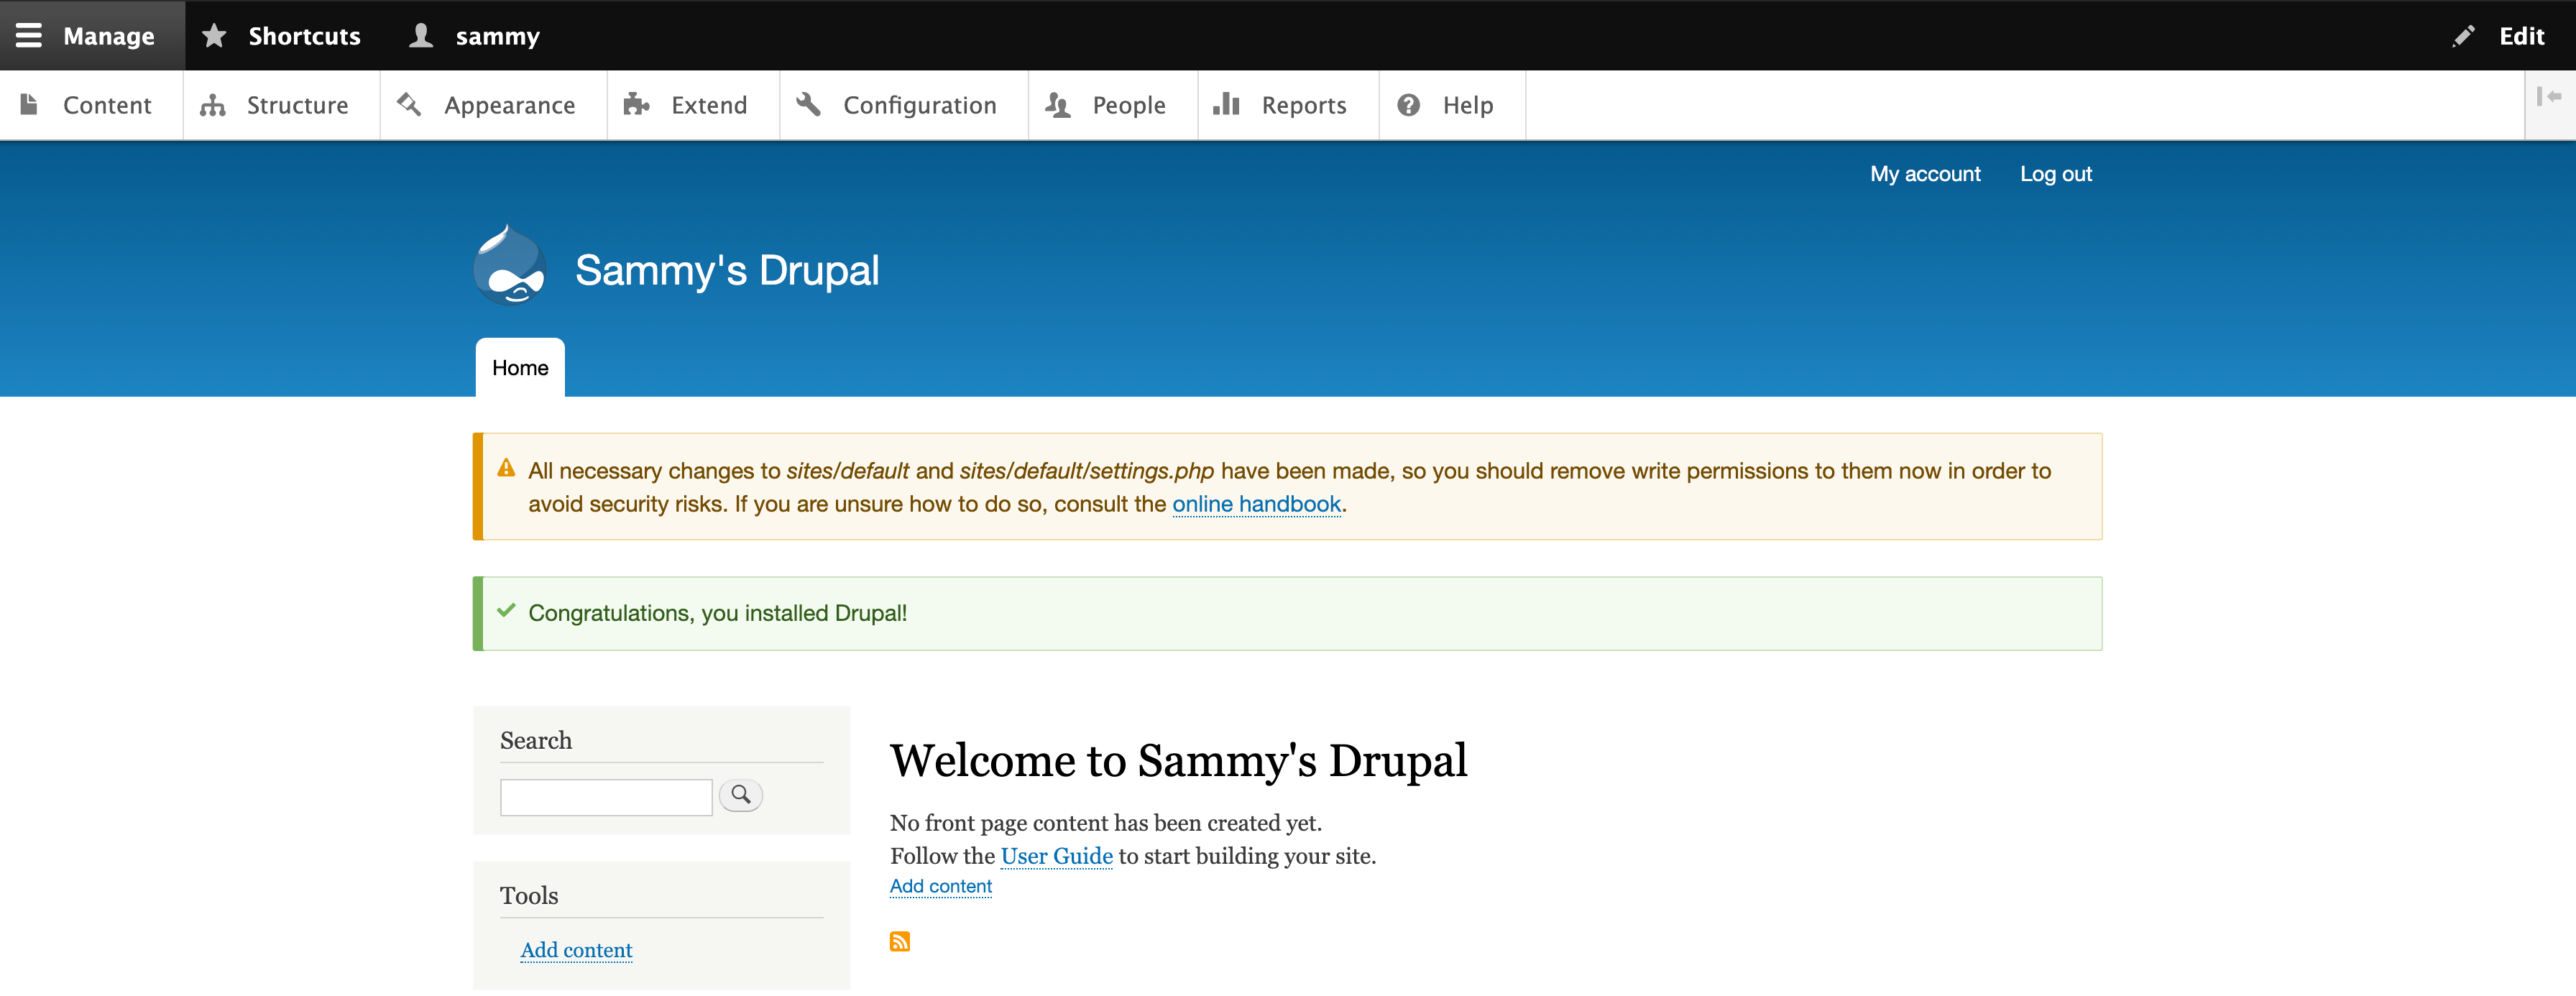Open the Structure admin menu
The height and width of the screenshot is (996, 2576).
pos(281,105)
